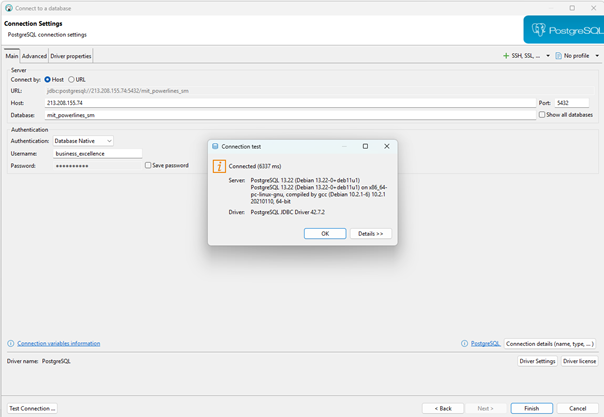
Task: Click the orange info icon in the Connection test dialog
Action: [x=219, y=166]
